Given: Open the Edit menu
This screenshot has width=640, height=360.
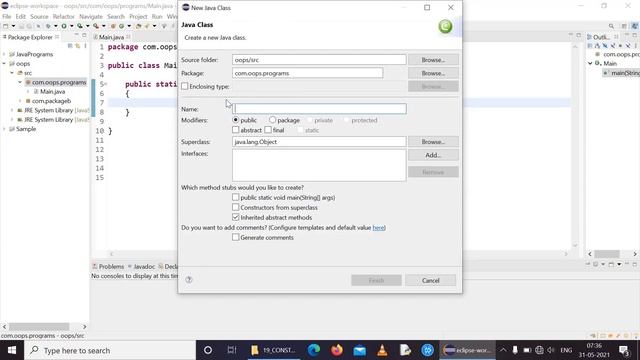Looking at the screenshot, I should point(20,16).
